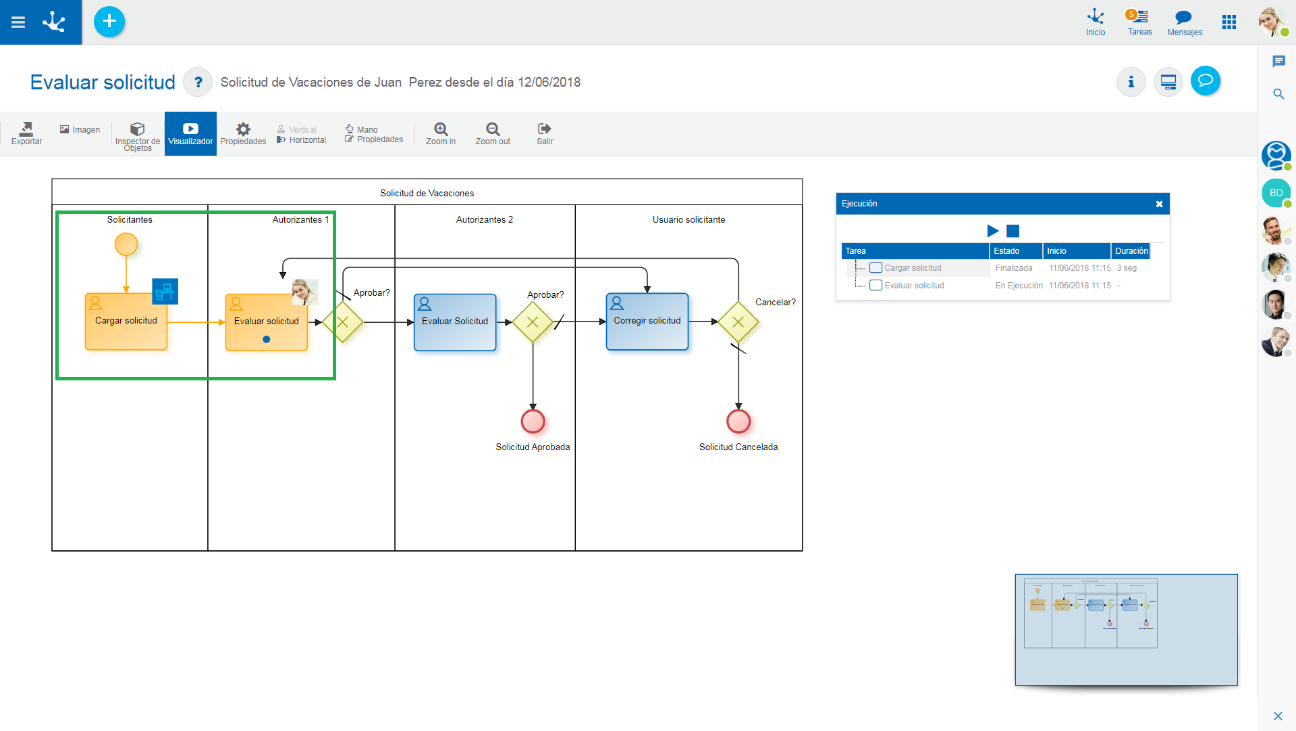The width and height of the screenshot is (1296, 731).
Task: Click the Zoom in magnifier
Action: tap(441, 134)
